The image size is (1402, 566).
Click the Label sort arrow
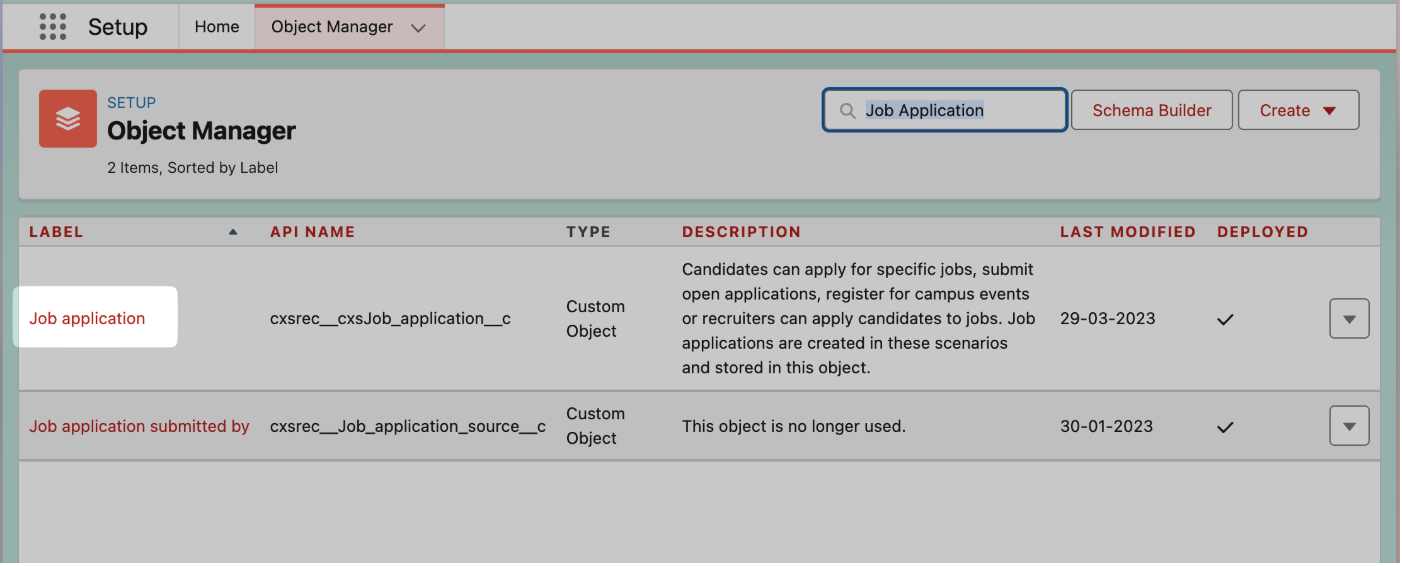point(233,232)
